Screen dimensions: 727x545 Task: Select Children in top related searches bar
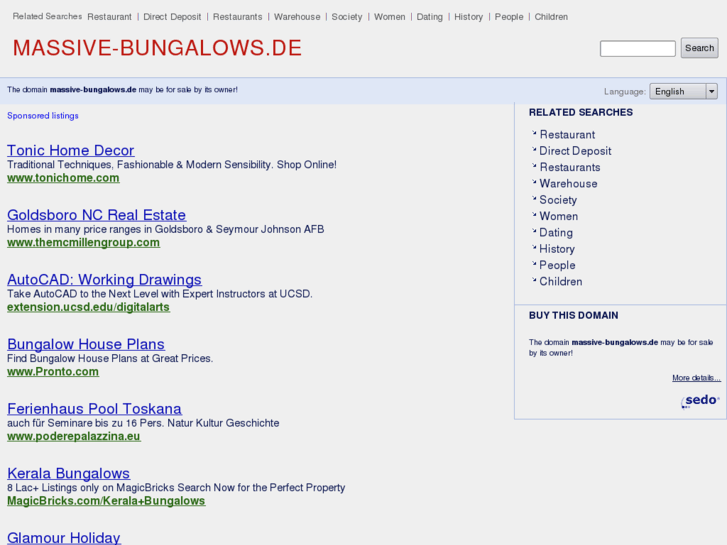click(x=551, y=17)
